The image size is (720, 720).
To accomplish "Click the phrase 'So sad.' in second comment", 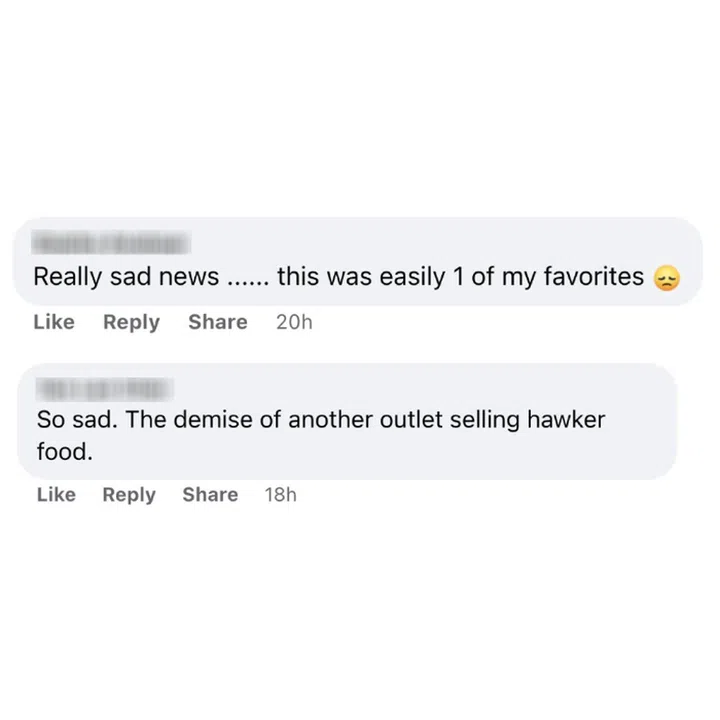I will pyautogui.click(x=78, y=420).
